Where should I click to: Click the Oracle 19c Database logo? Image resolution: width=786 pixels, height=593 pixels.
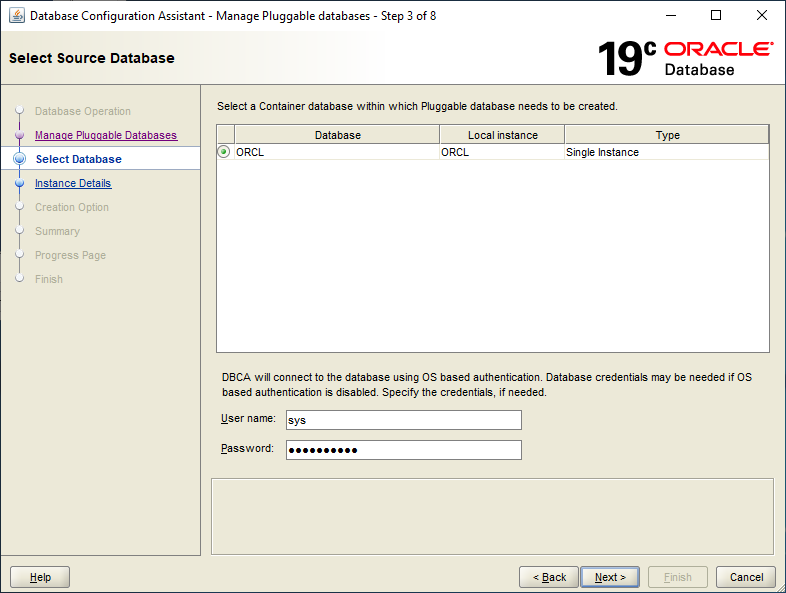(x=685, y=58)
